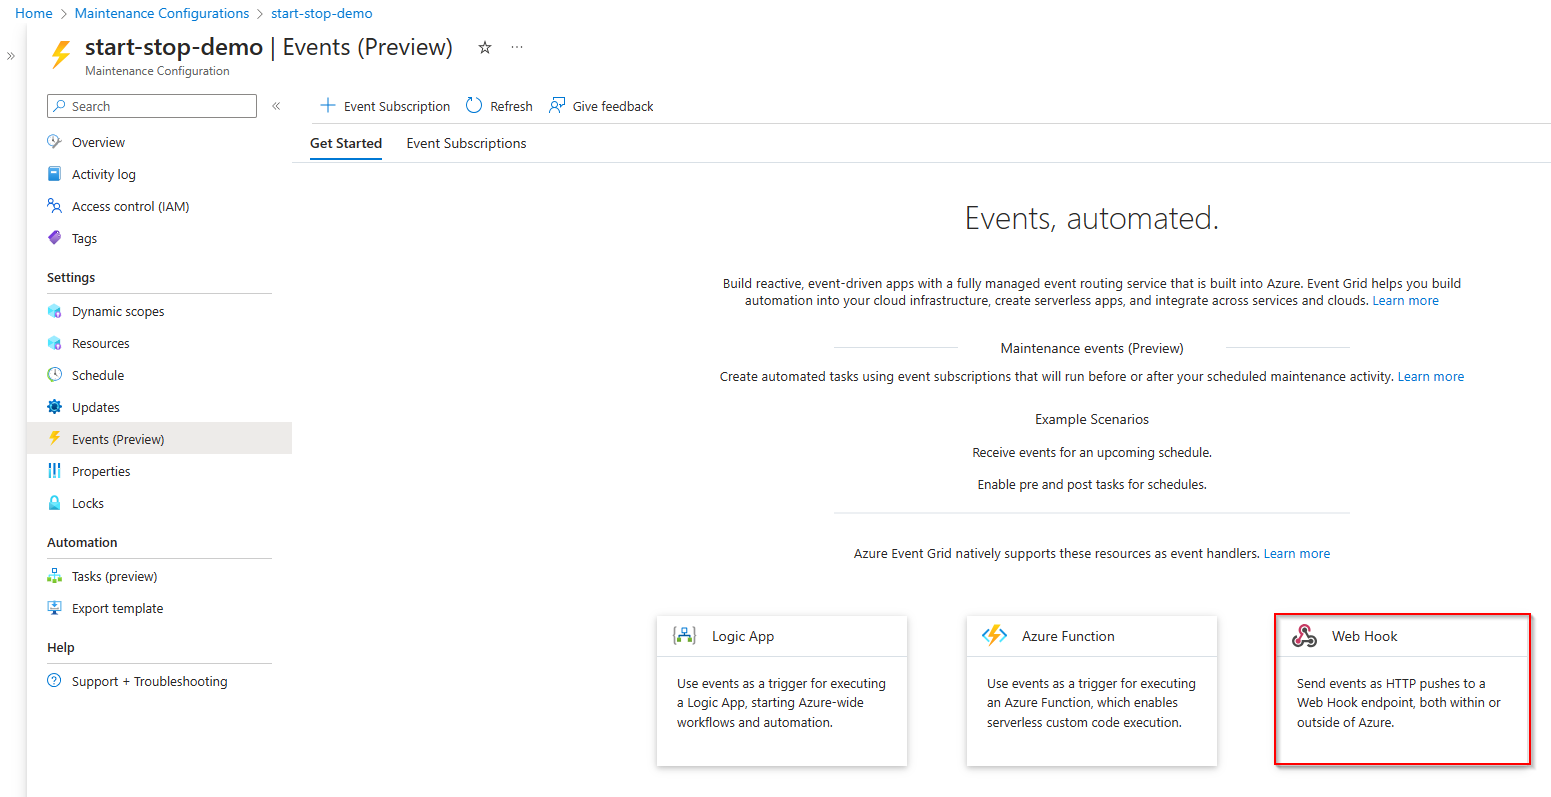The height and width of the screenshot is (797, 1551).
Task: Click the Resources cube icon
Action: coord(55,343)
